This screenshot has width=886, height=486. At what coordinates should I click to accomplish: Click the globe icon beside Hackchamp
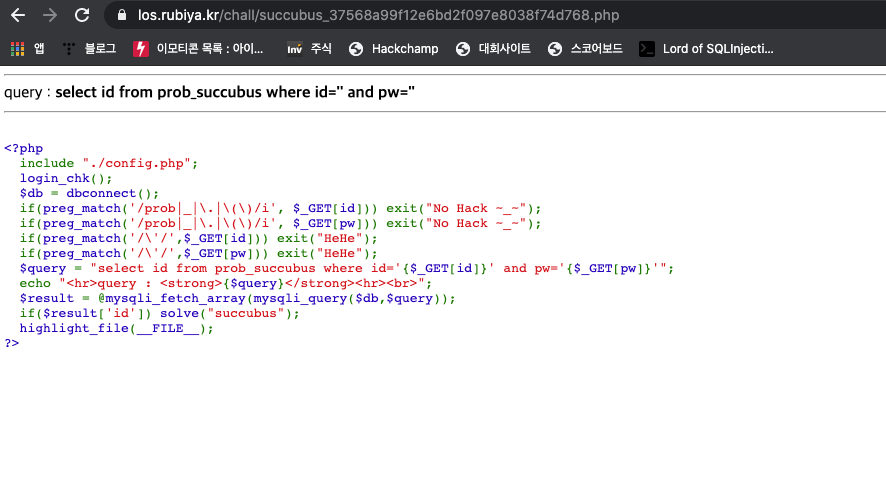coord(356,49)
